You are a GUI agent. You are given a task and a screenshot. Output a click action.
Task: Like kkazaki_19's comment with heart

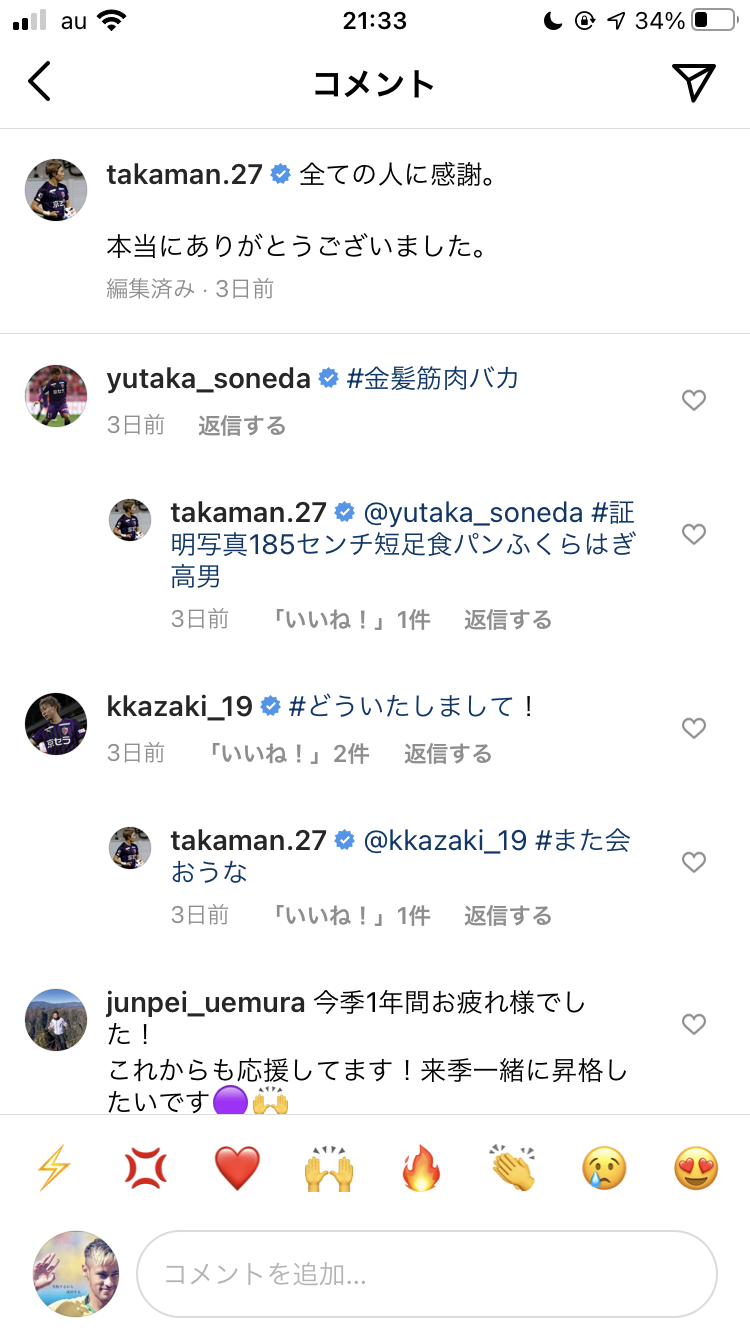(693, 728)
